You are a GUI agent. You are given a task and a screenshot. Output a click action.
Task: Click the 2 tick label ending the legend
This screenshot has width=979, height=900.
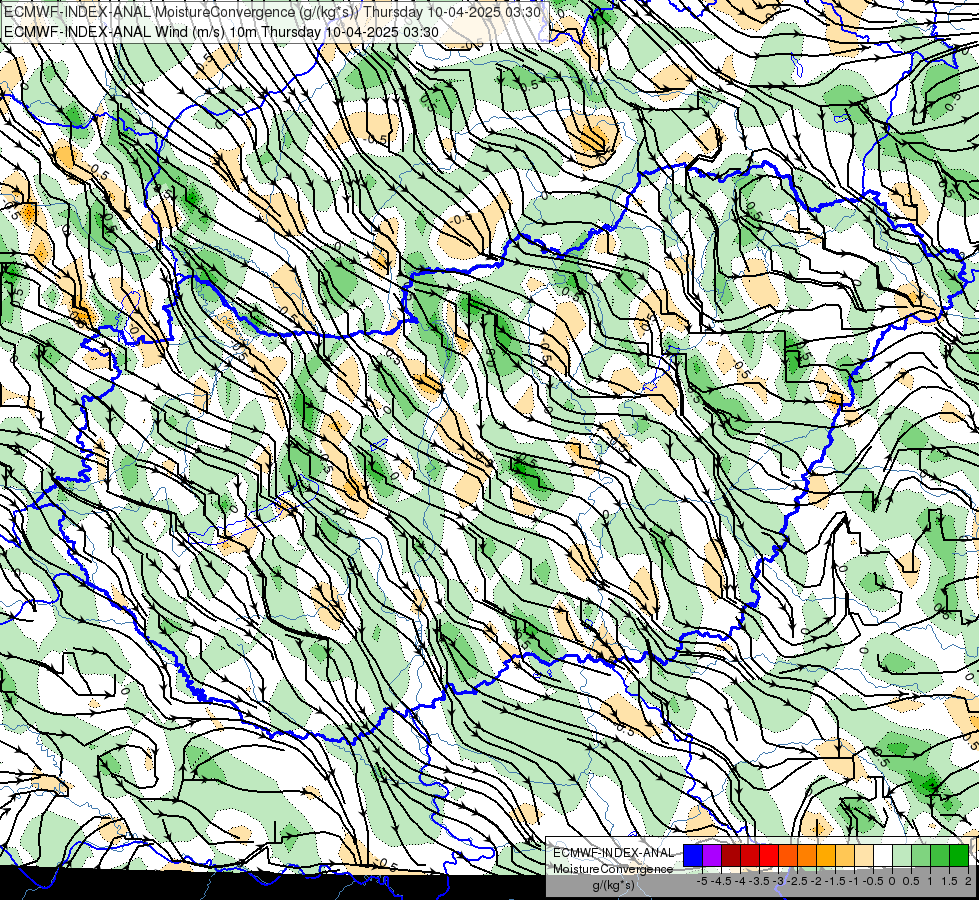[x=968, y=881]
